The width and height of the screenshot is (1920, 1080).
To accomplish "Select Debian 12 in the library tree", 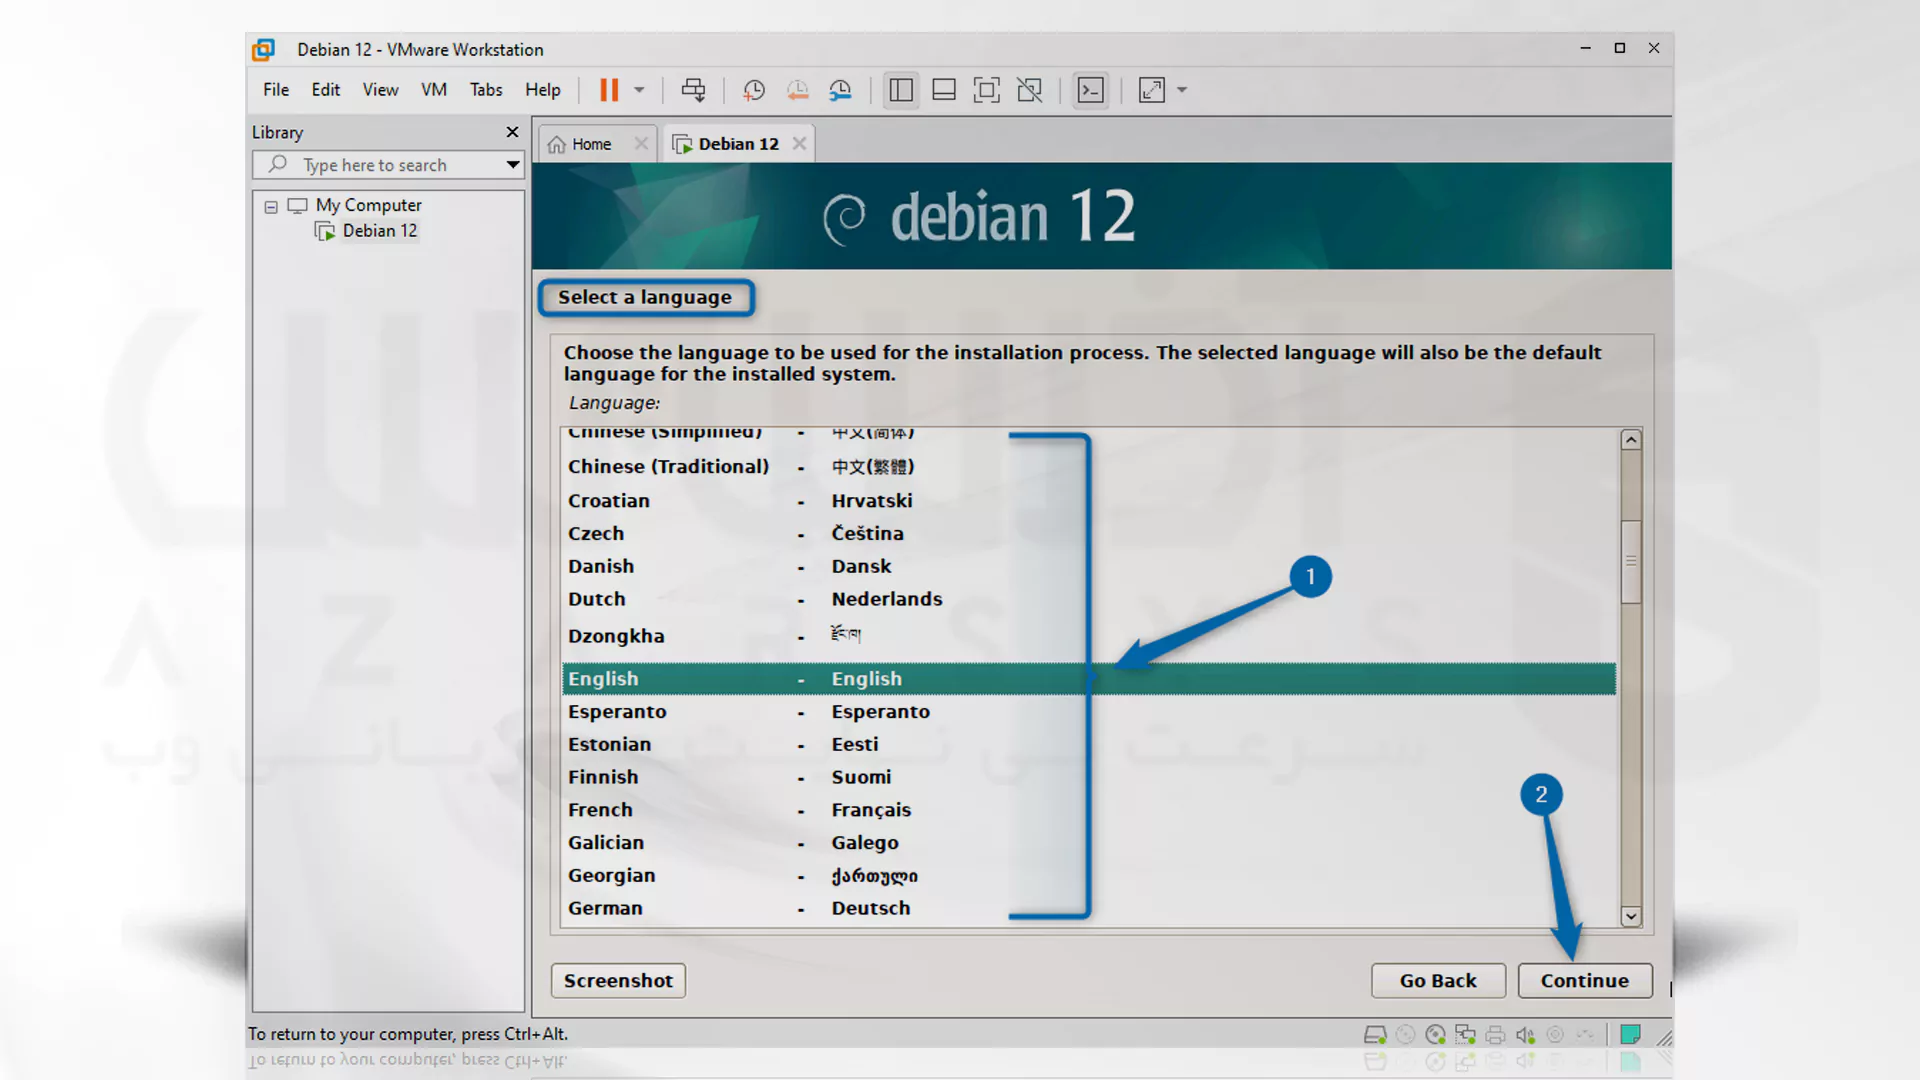I will click(380, 231).
